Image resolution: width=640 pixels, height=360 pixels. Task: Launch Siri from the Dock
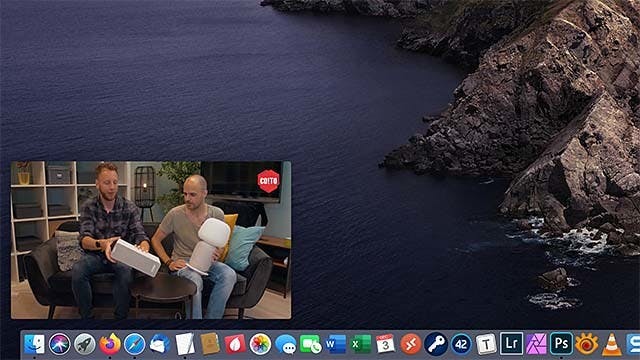coord(59,344)
